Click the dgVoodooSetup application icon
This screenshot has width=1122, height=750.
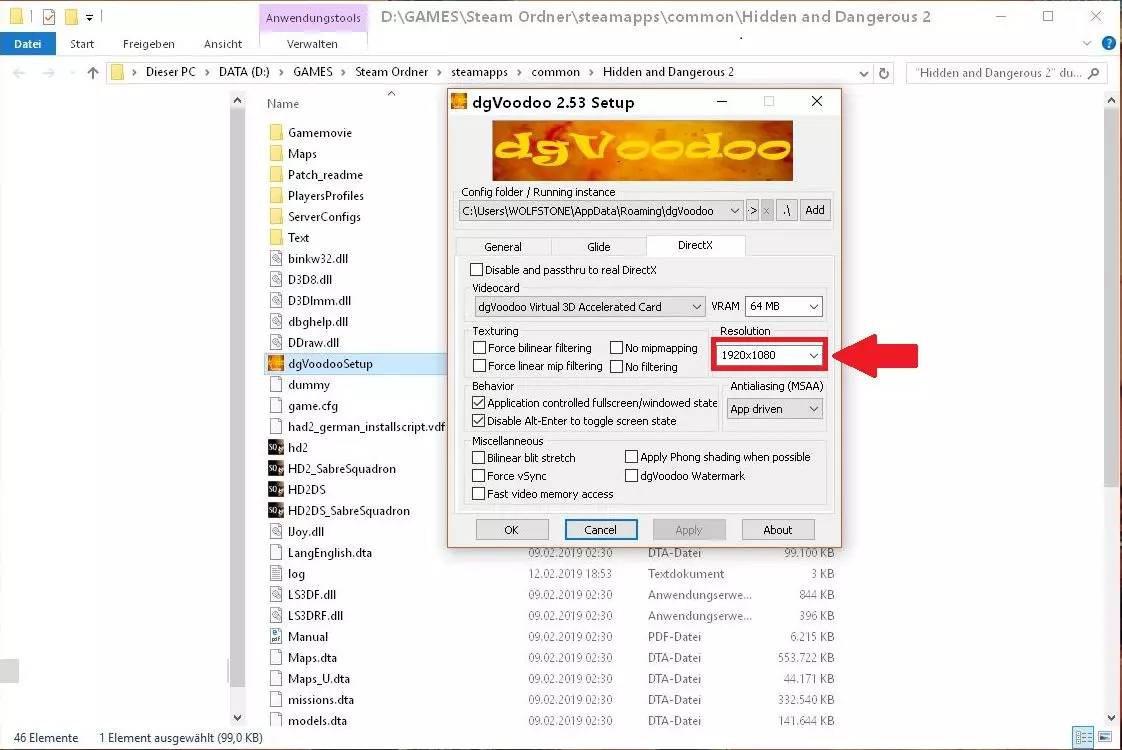pos(276,364)
